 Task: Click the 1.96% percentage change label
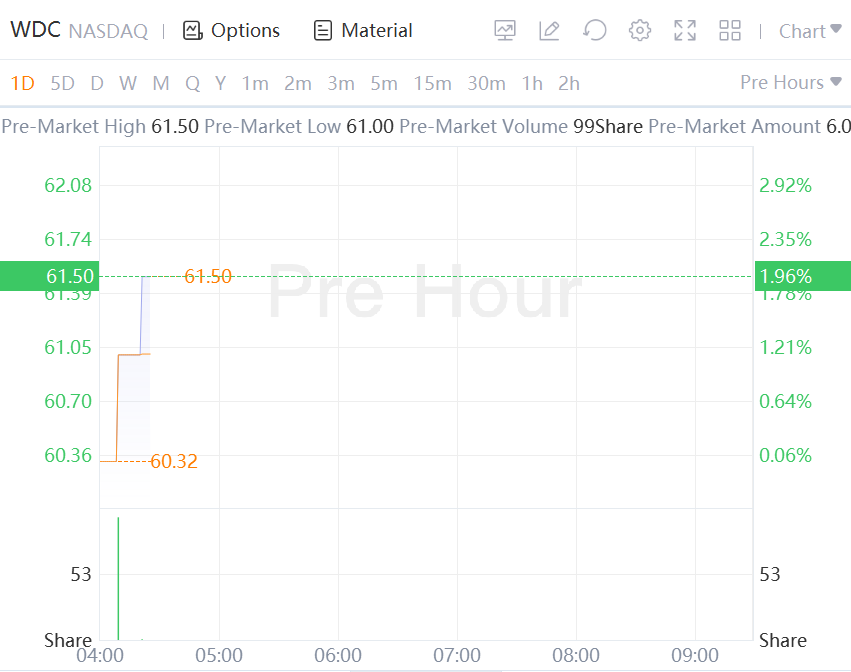click(785, 276)
